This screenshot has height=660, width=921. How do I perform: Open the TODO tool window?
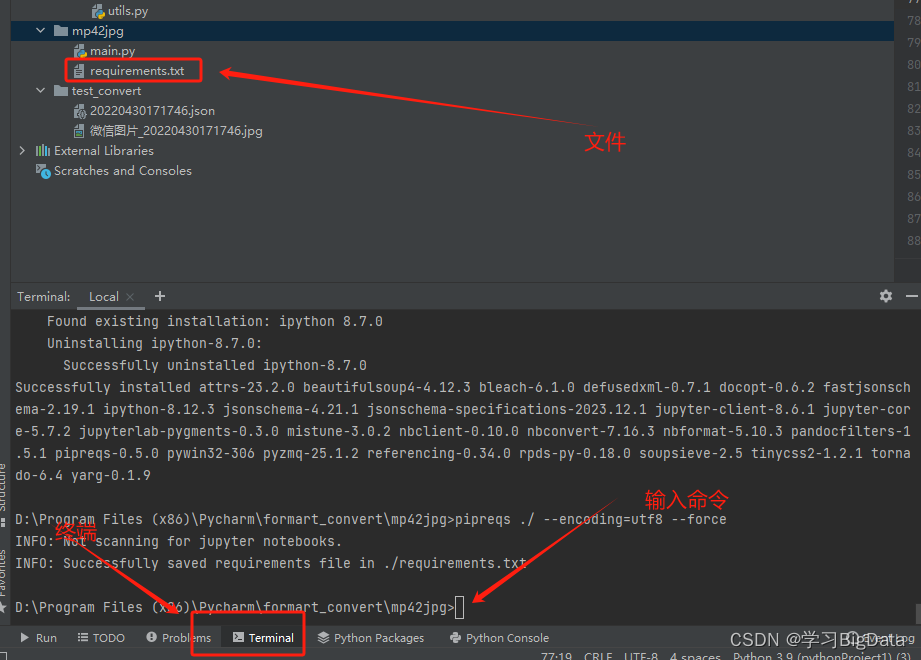102,638
